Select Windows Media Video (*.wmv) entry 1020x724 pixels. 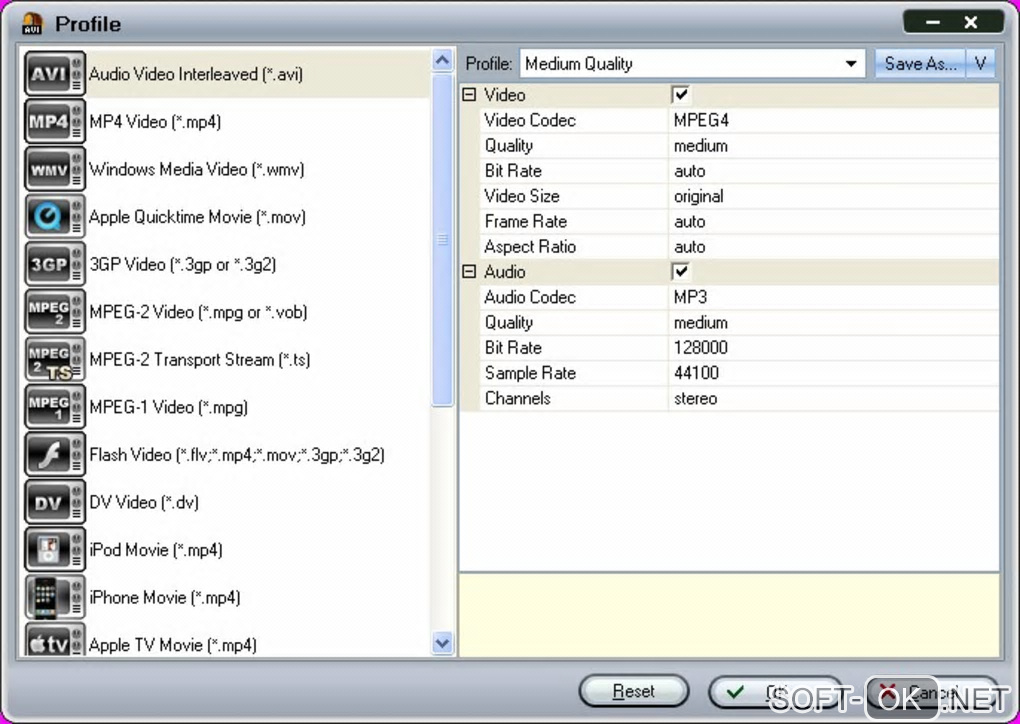(x=226, y=169)
